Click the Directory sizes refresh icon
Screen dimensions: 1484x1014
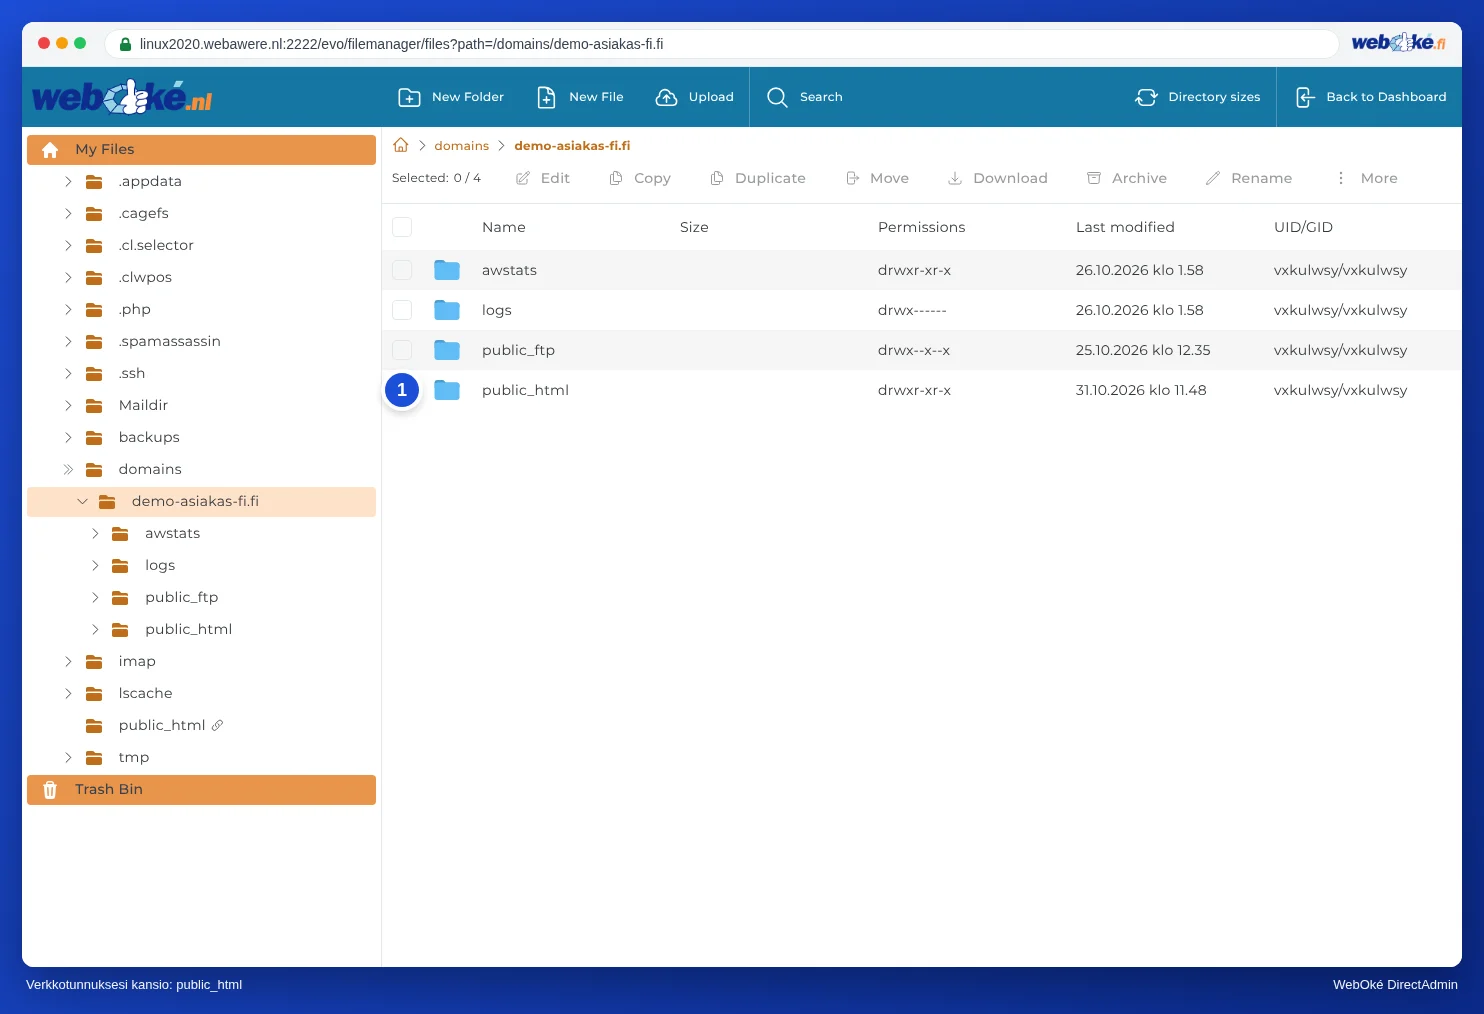point(1146,97)
